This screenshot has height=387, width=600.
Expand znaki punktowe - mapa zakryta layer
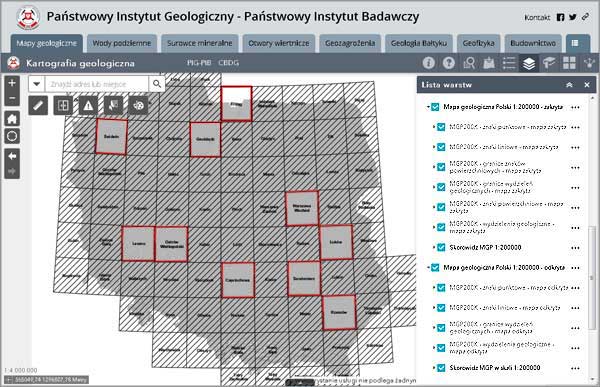point(434,127)
